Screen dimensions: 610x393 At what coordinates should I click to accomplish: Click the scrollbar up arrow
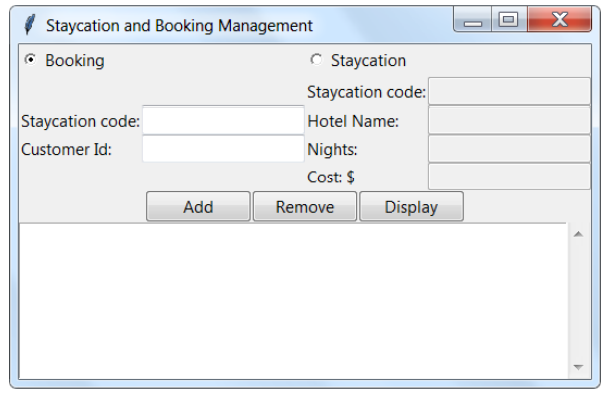tap(578, 234)
